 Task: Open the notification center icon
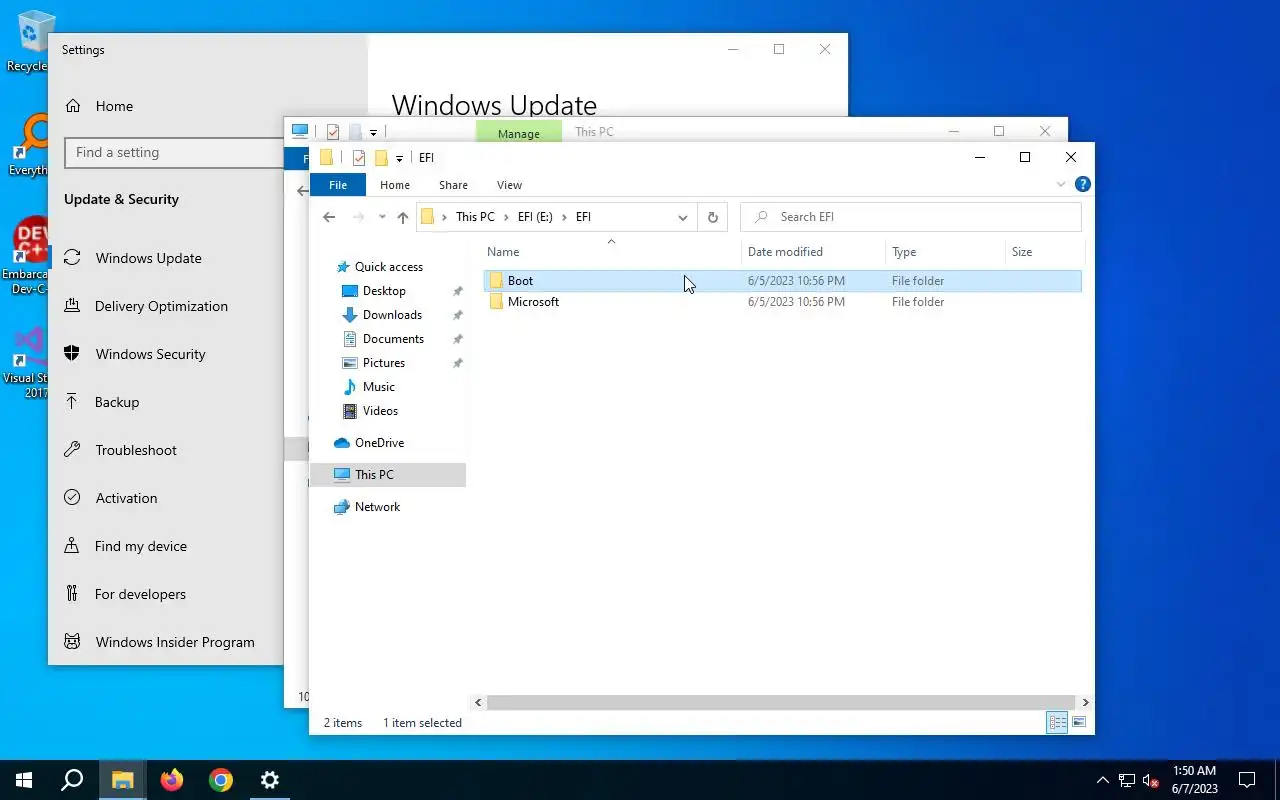pyautogui.click(x=1247, y=780)
